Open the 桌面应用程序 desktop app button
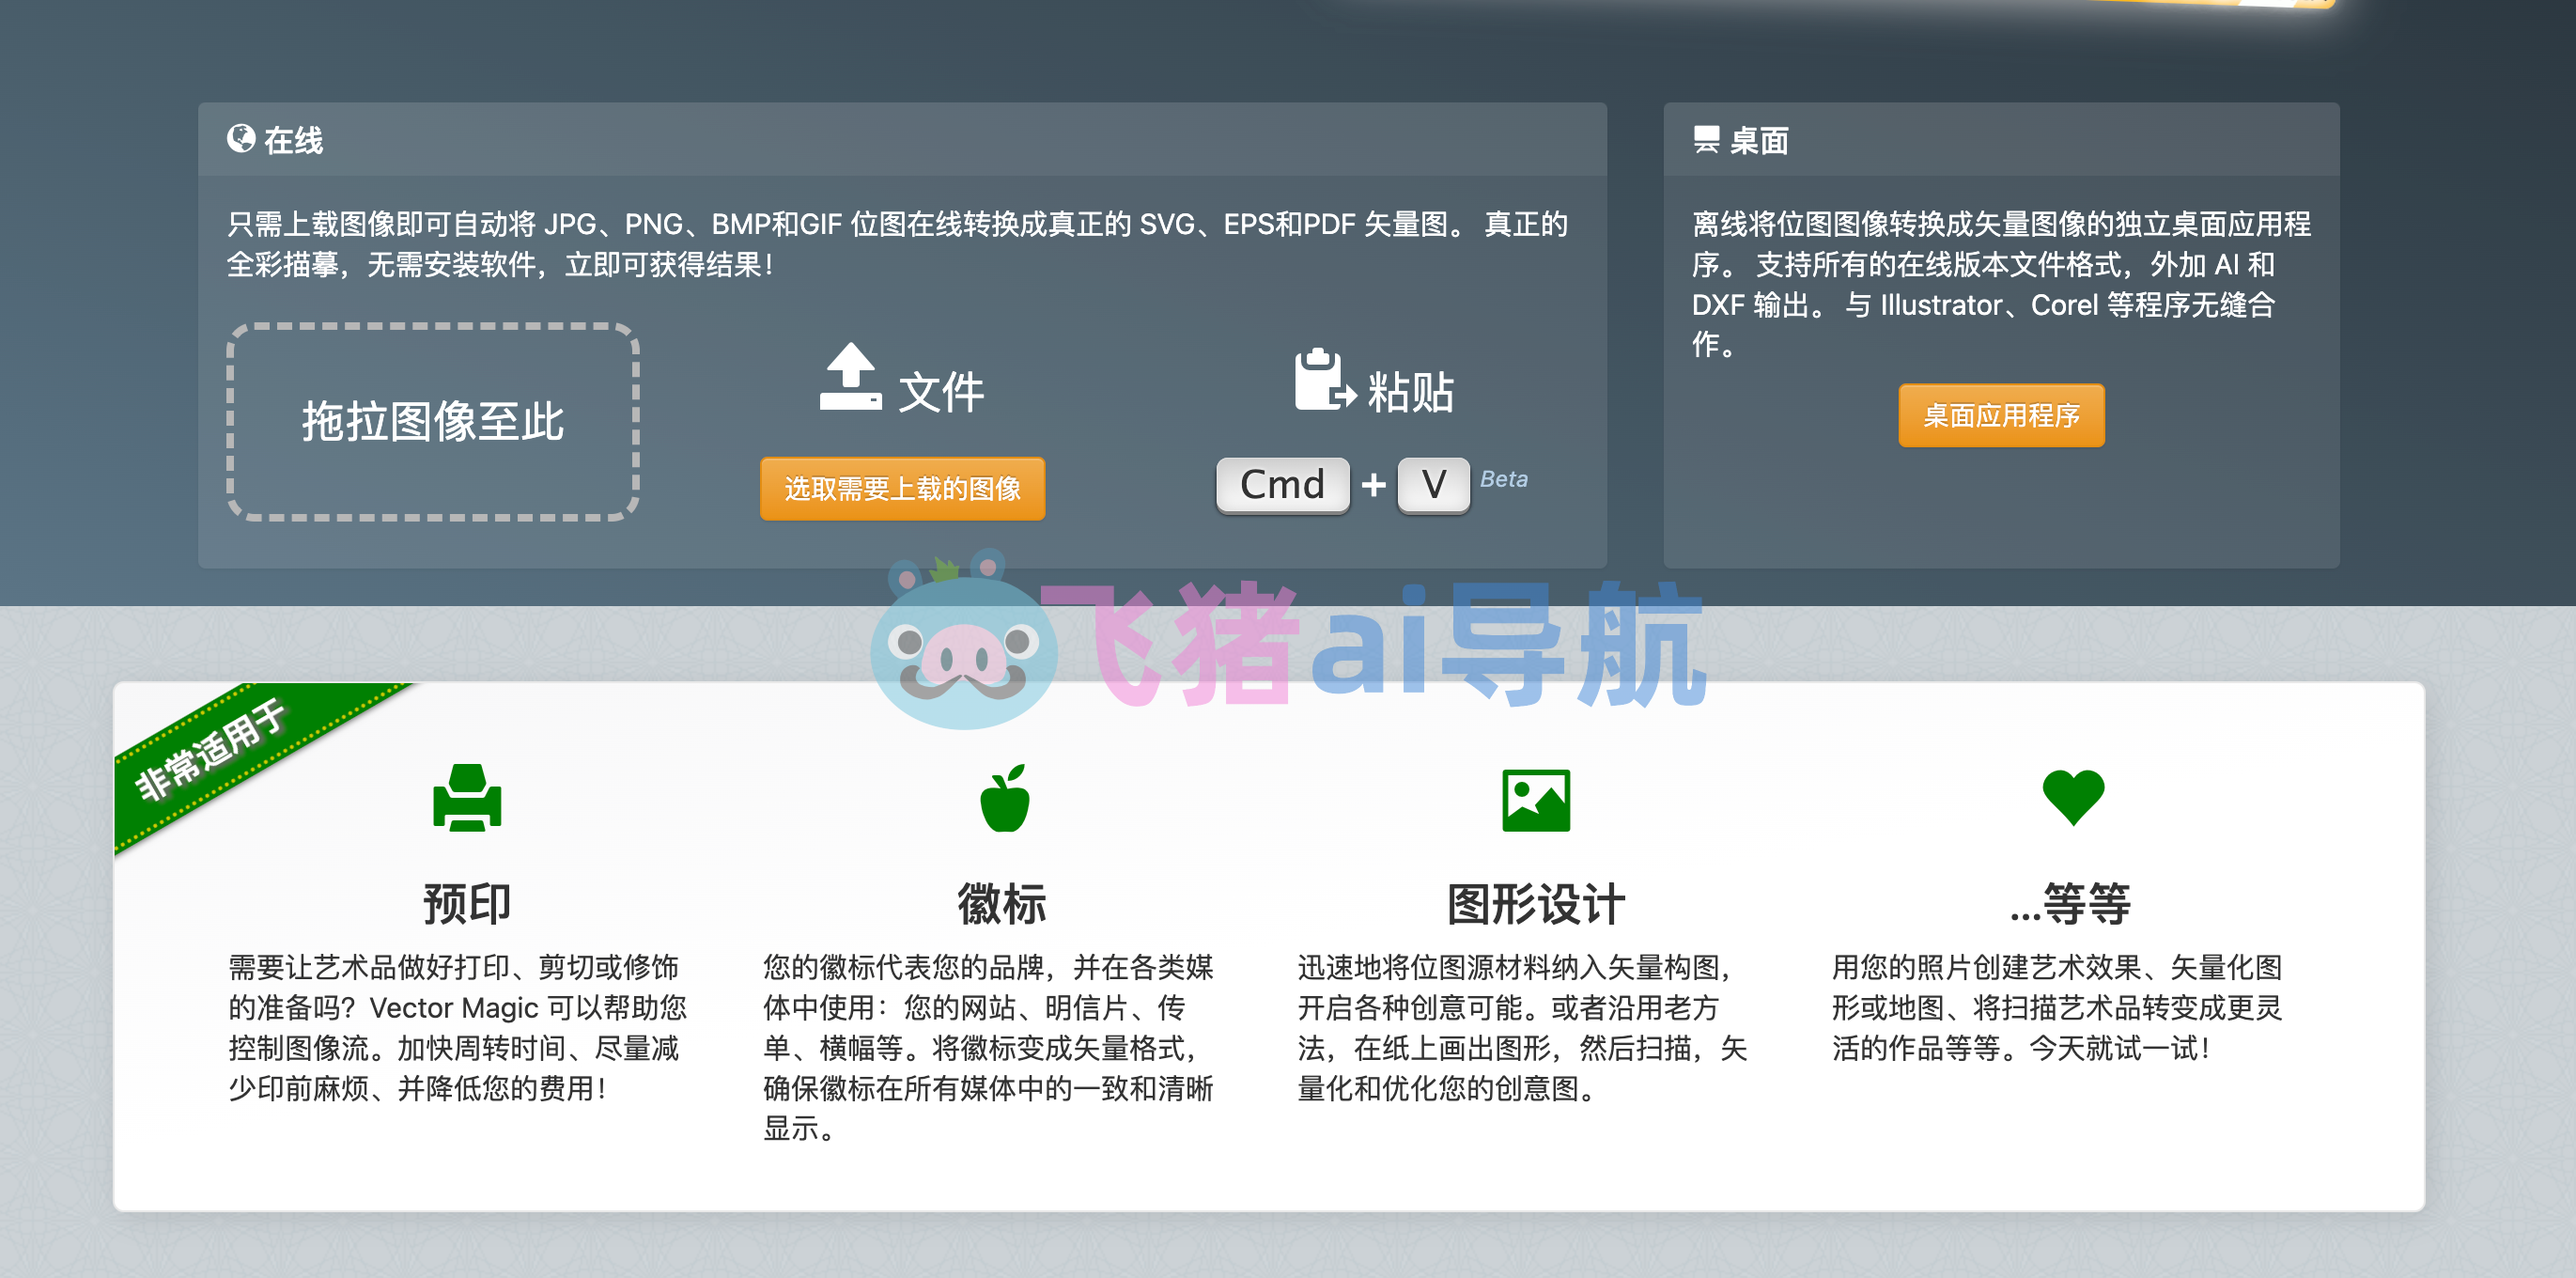 point(2001,415)
